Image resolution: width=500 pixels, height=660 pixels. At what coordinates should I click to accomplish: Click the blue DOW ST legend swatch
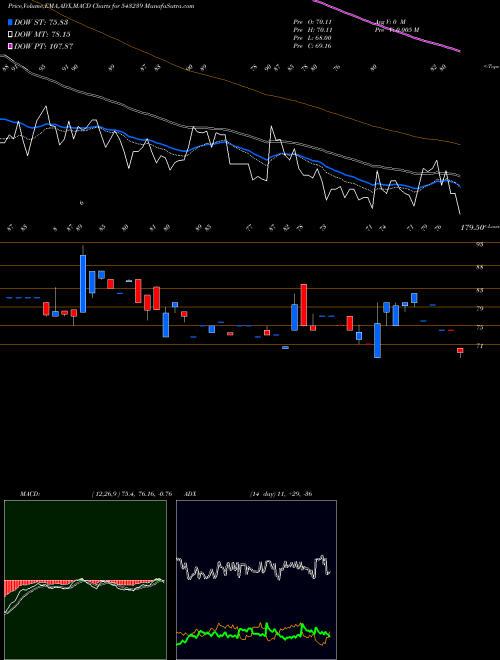tap(10, 22)
